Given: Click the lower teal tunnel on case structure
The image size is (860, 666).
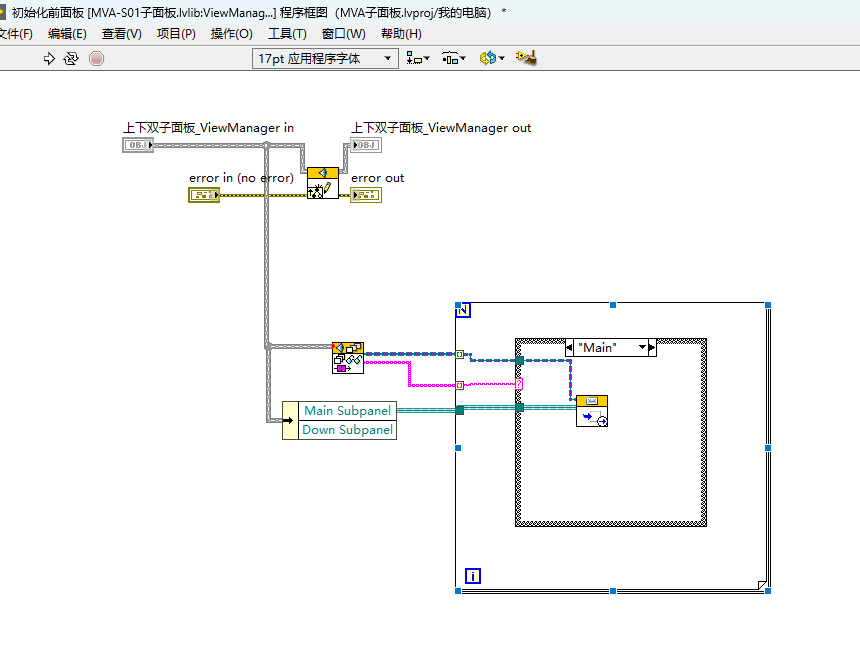Looking at the screenshot, I should [x=519, y=407].
